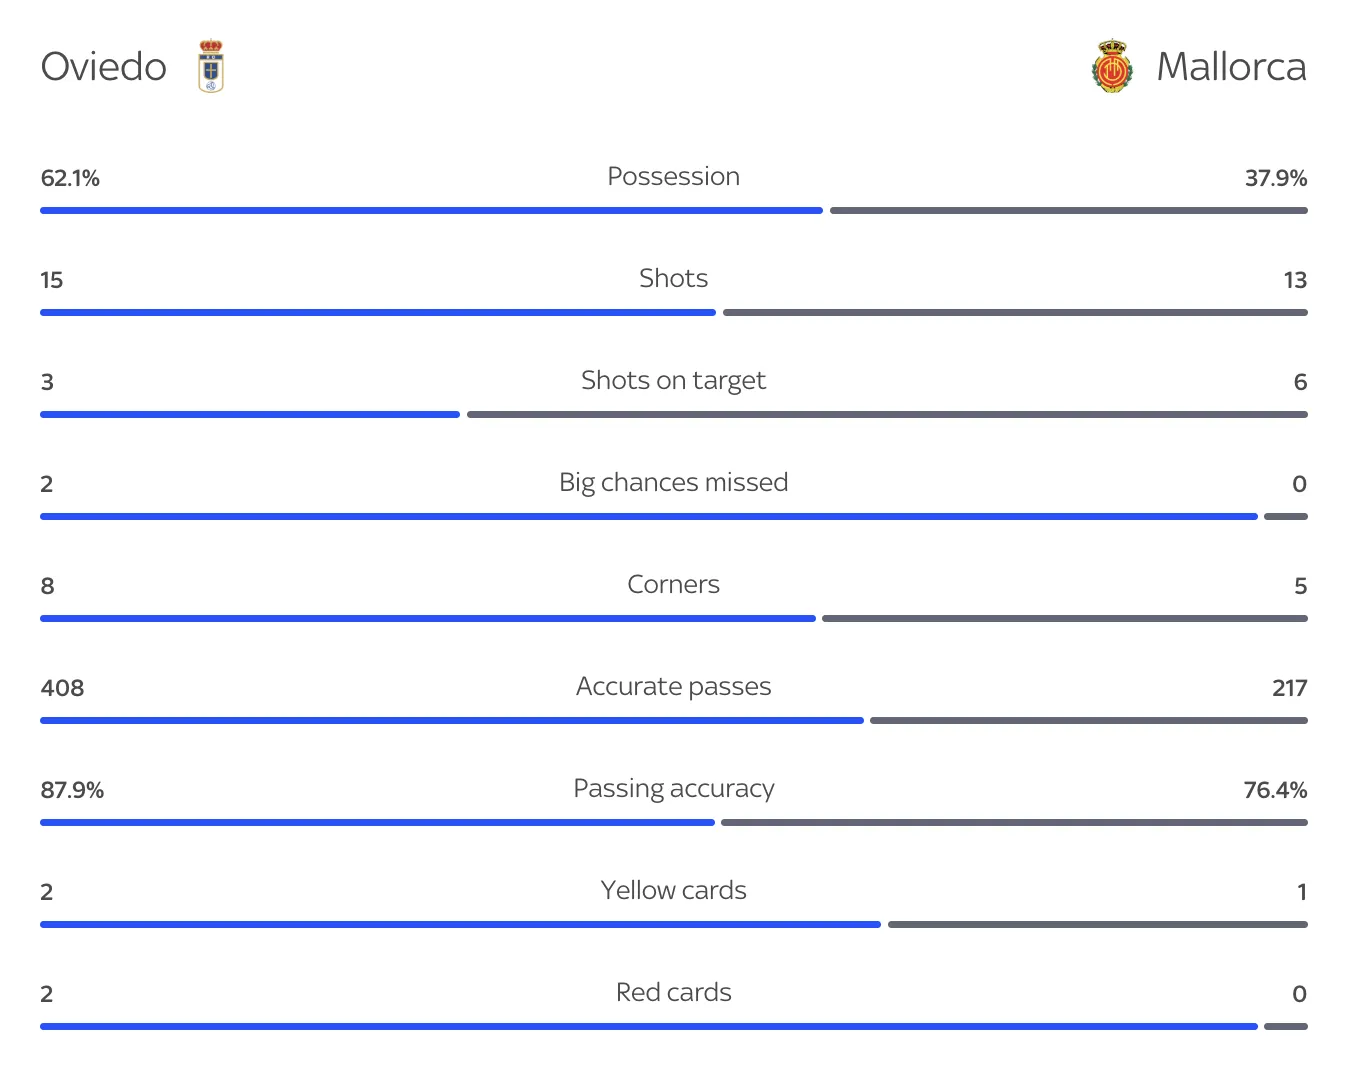
Task: Click the Possession stat label
Action: [673, 177]
